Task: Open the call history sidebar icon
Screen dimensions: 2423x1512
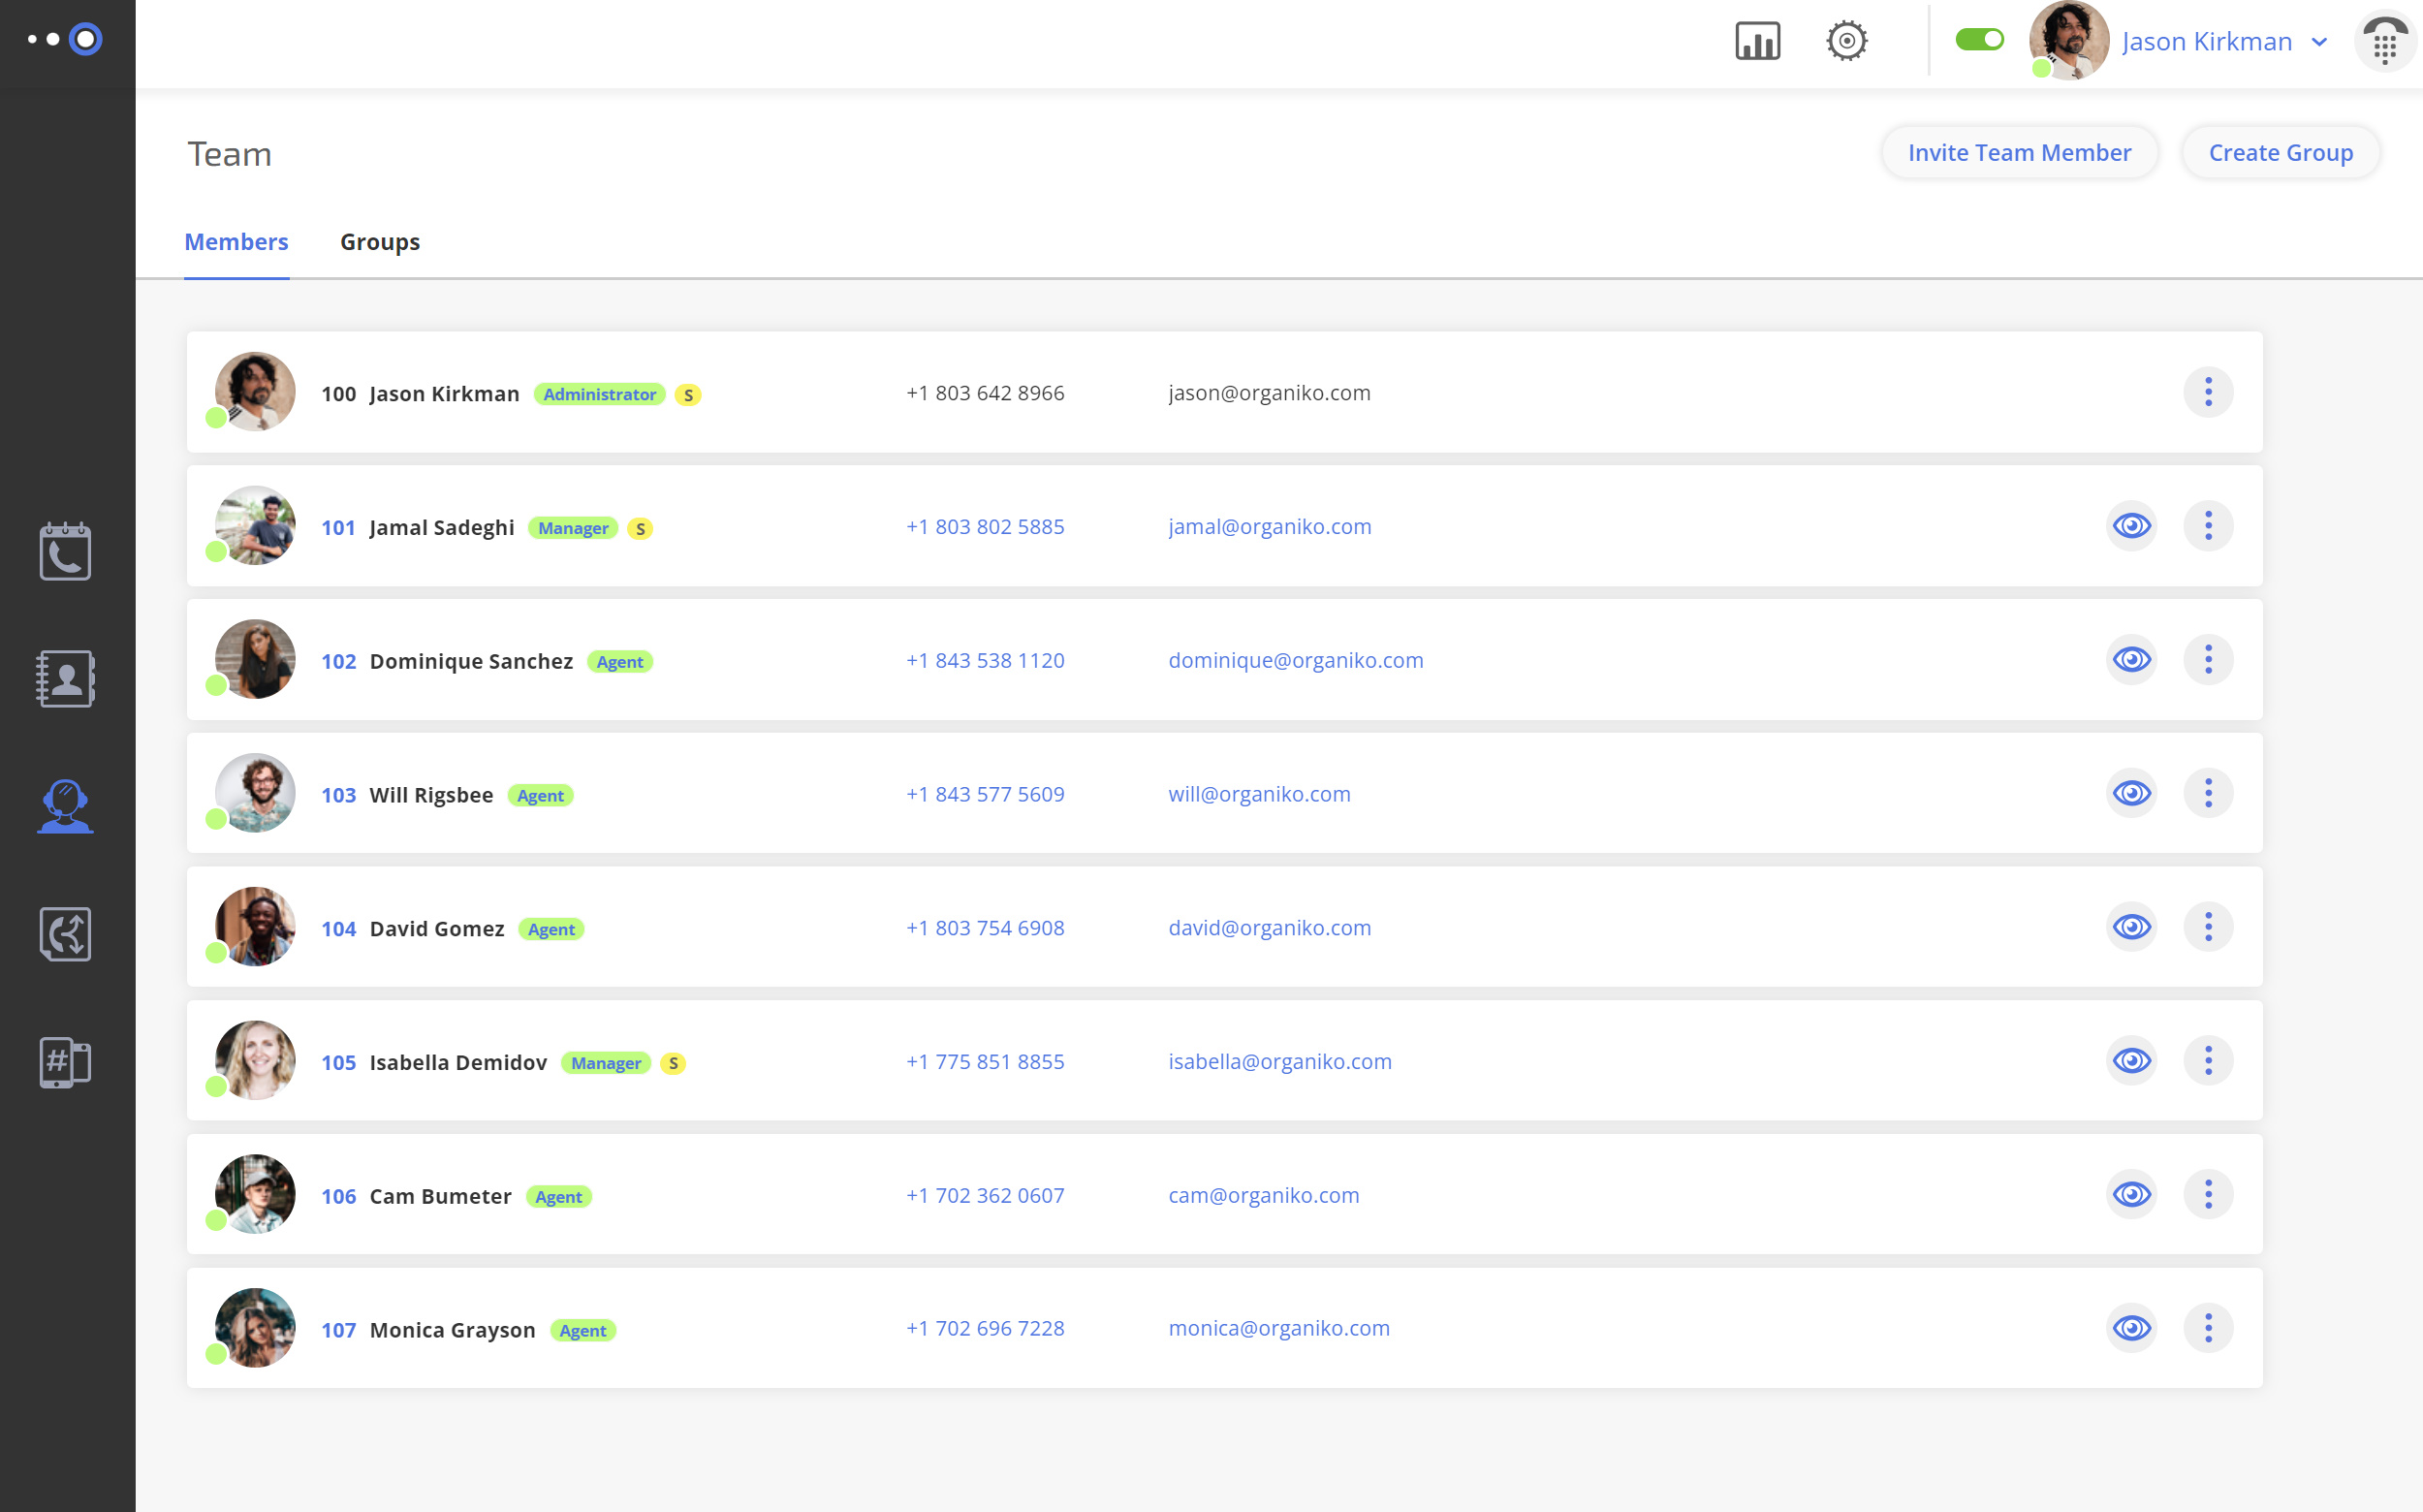Action: pyautogui.click(x=65, y=551)
